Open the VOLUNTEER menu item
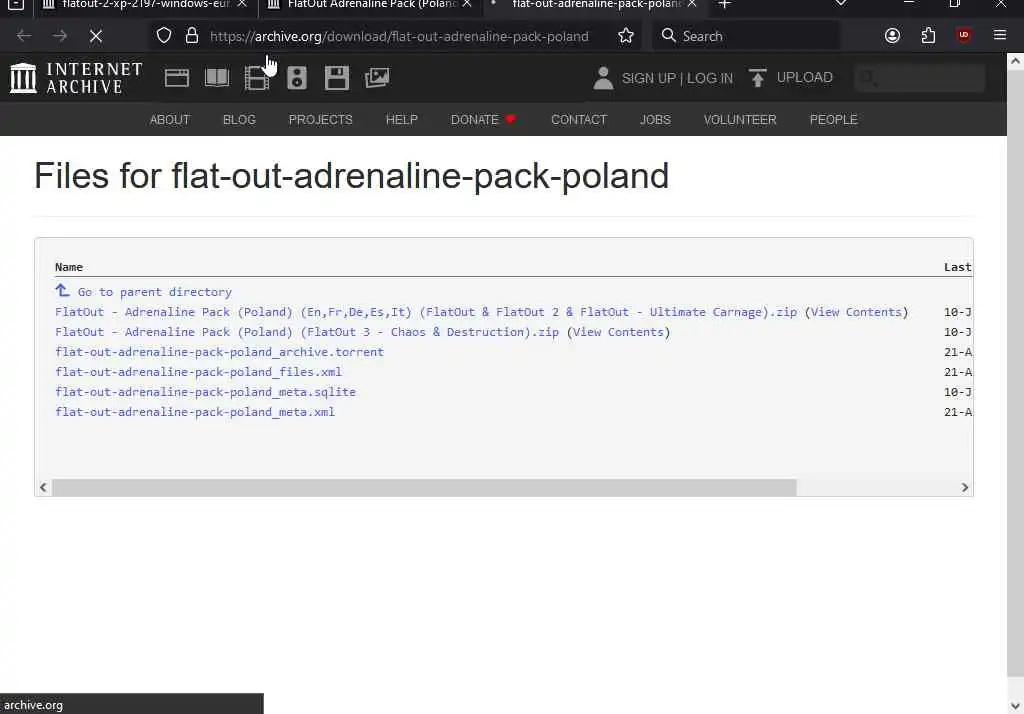The image size is (1024, 714). pyautogui.click(x=740, y=120)
